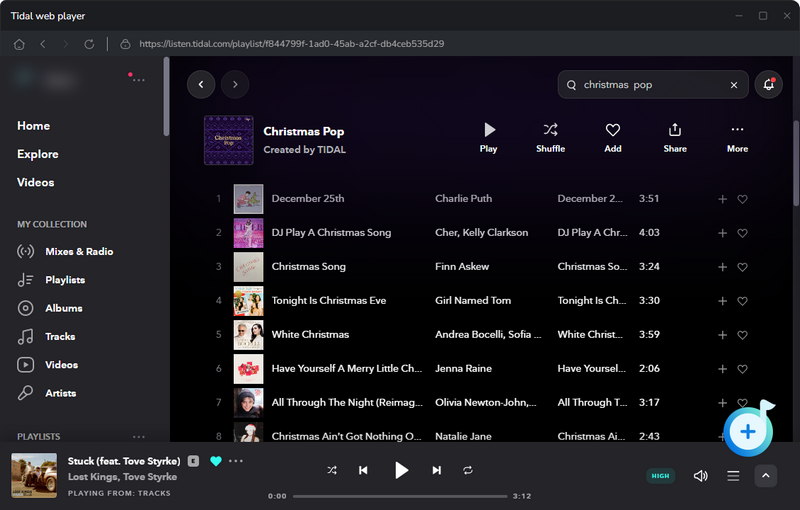Click the blue floating add-music button
The width and height of the screenshot is (800, 510).
748,431
